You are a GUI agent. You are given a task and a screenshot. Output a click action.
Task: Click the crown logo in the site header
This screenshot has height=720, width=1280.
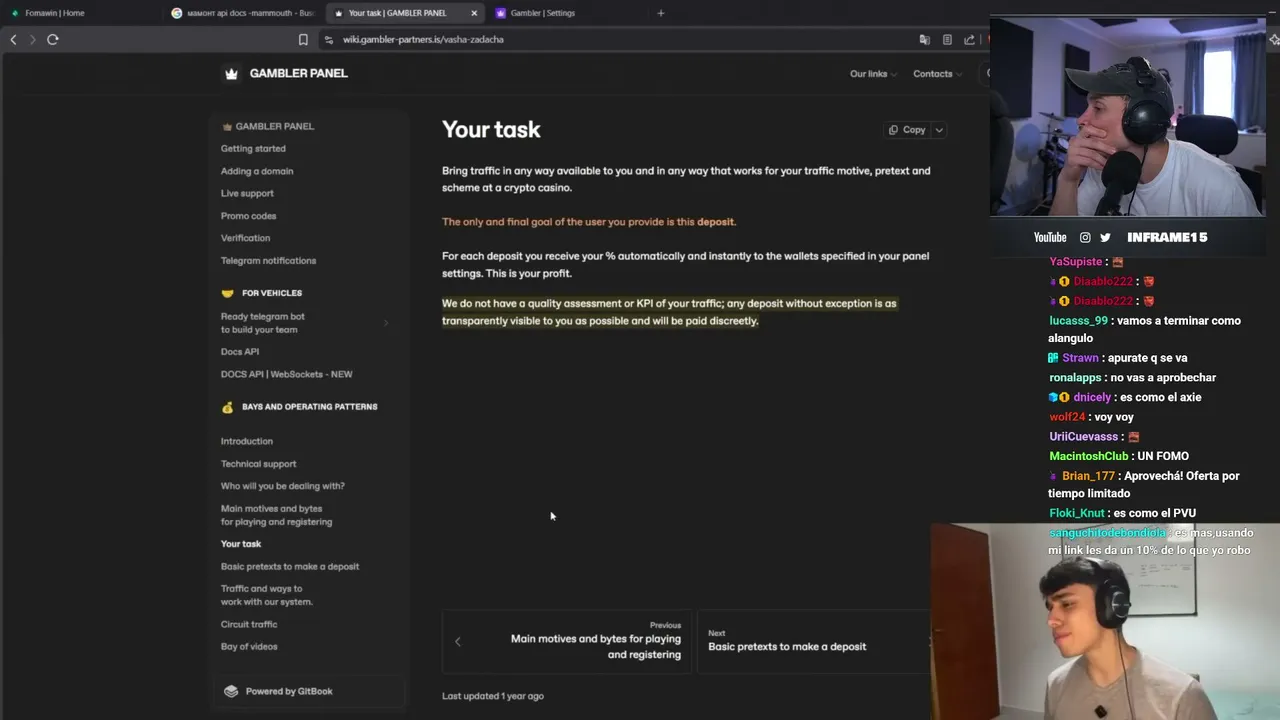[x=232, y=73]
